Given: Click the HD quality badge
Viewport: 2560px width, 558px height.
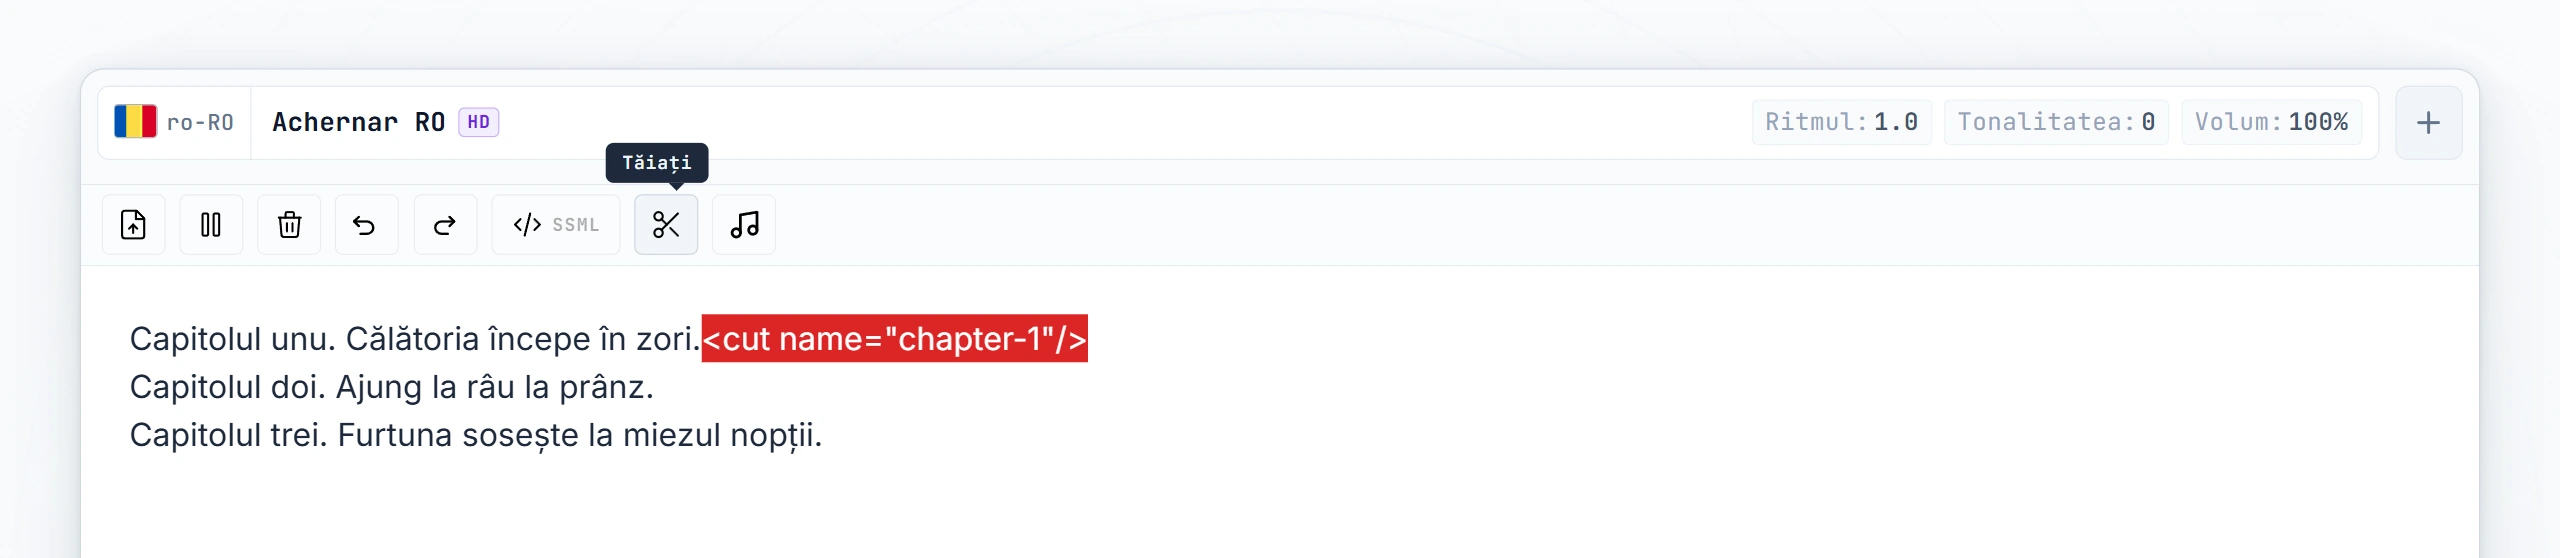Looking at the screenshot, I should click(x=479, y=122).
